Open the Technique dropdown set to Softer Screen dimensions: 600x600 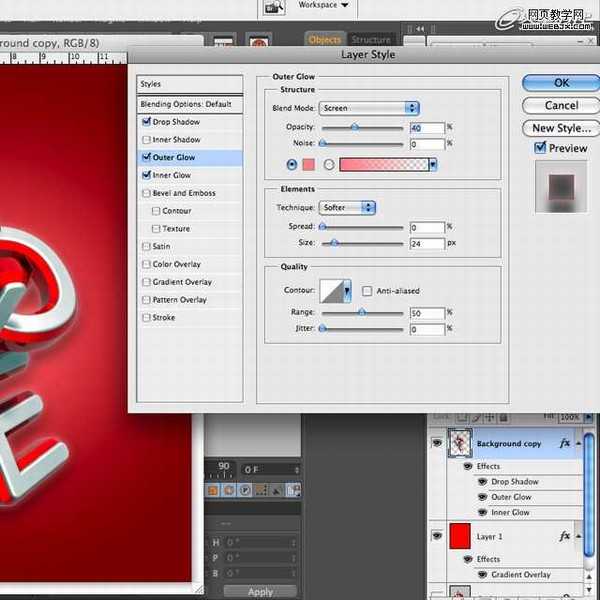click(347, 208)
